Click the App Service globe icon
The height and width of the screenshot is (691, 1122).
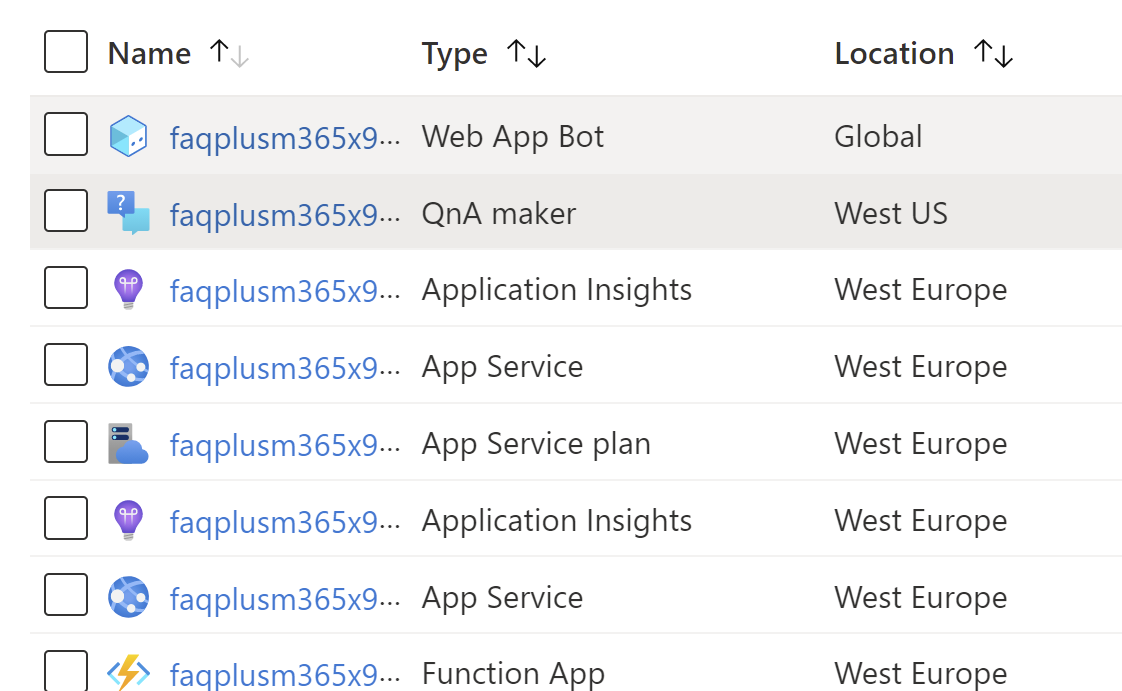click(x=130, y=366)
